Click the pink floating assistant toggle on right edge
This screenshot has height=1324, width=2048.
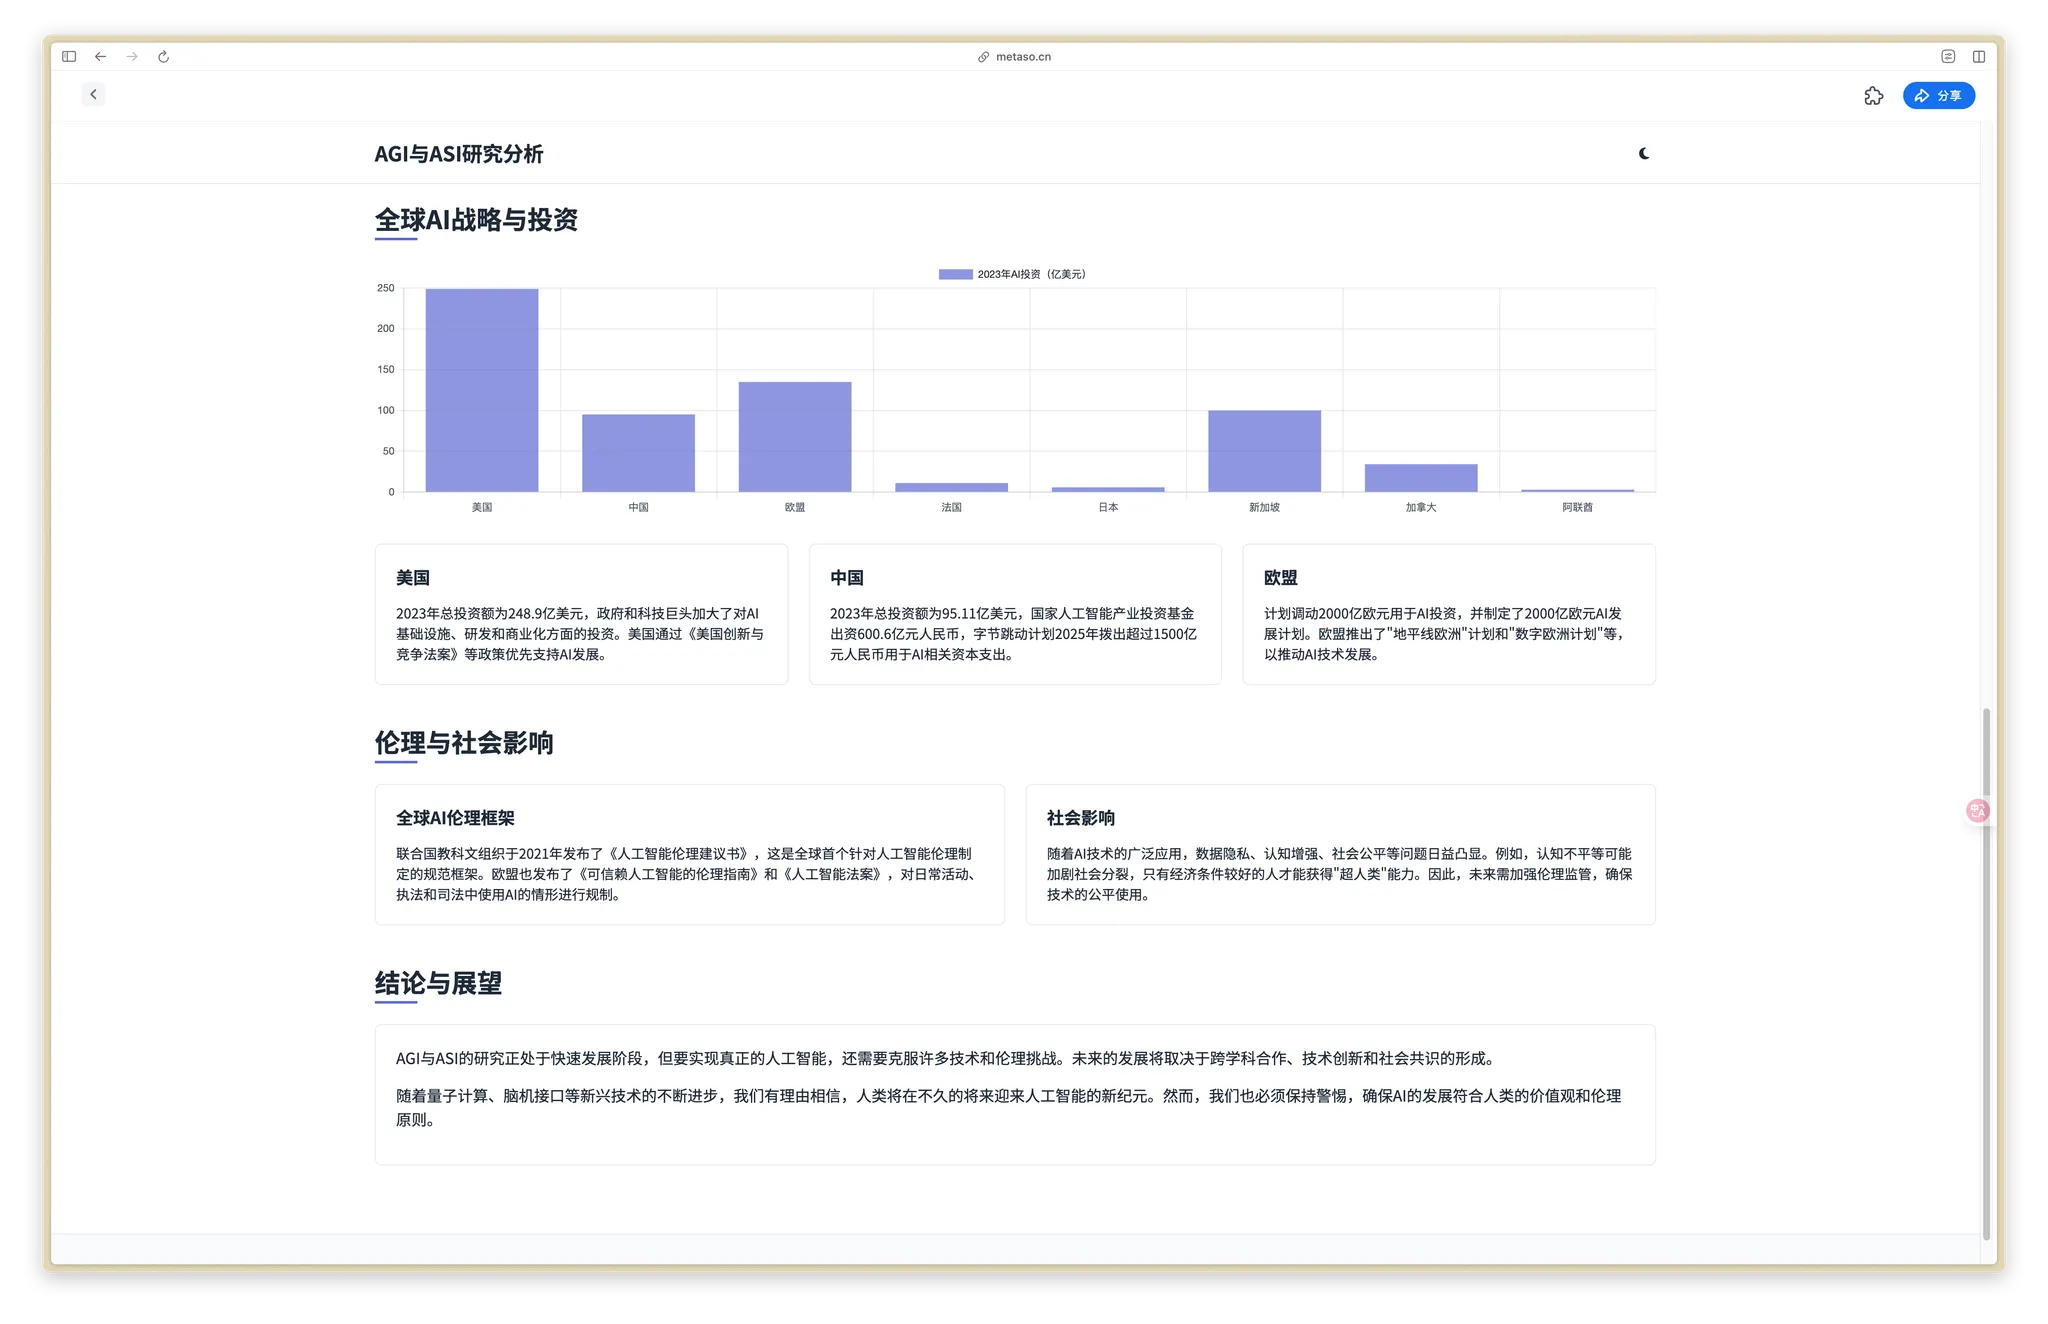(x=1977, y=810)
